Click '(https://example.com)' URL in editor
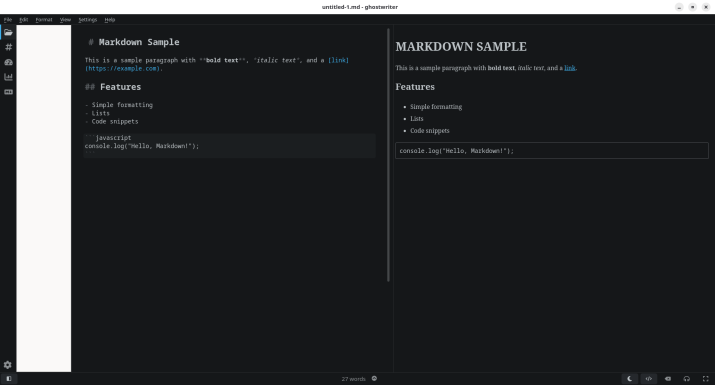This screenshot has height=385, width=715. (x=122, y=68)
